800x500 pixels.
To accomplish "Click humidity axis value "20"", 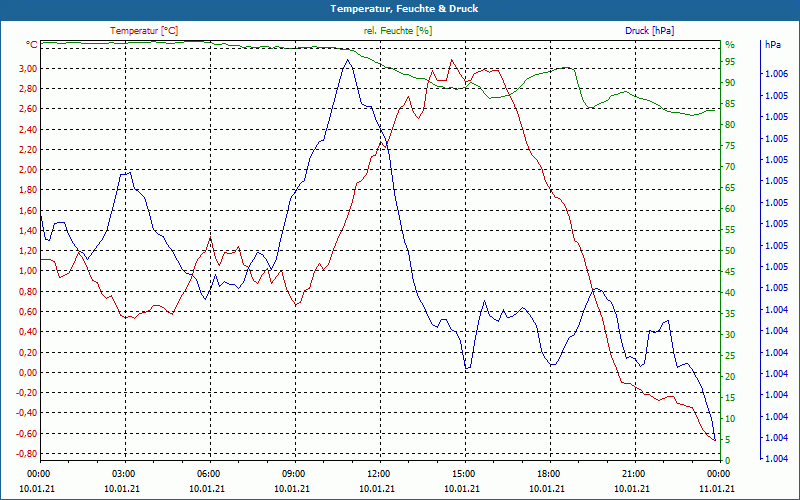I will click(730, 377).
